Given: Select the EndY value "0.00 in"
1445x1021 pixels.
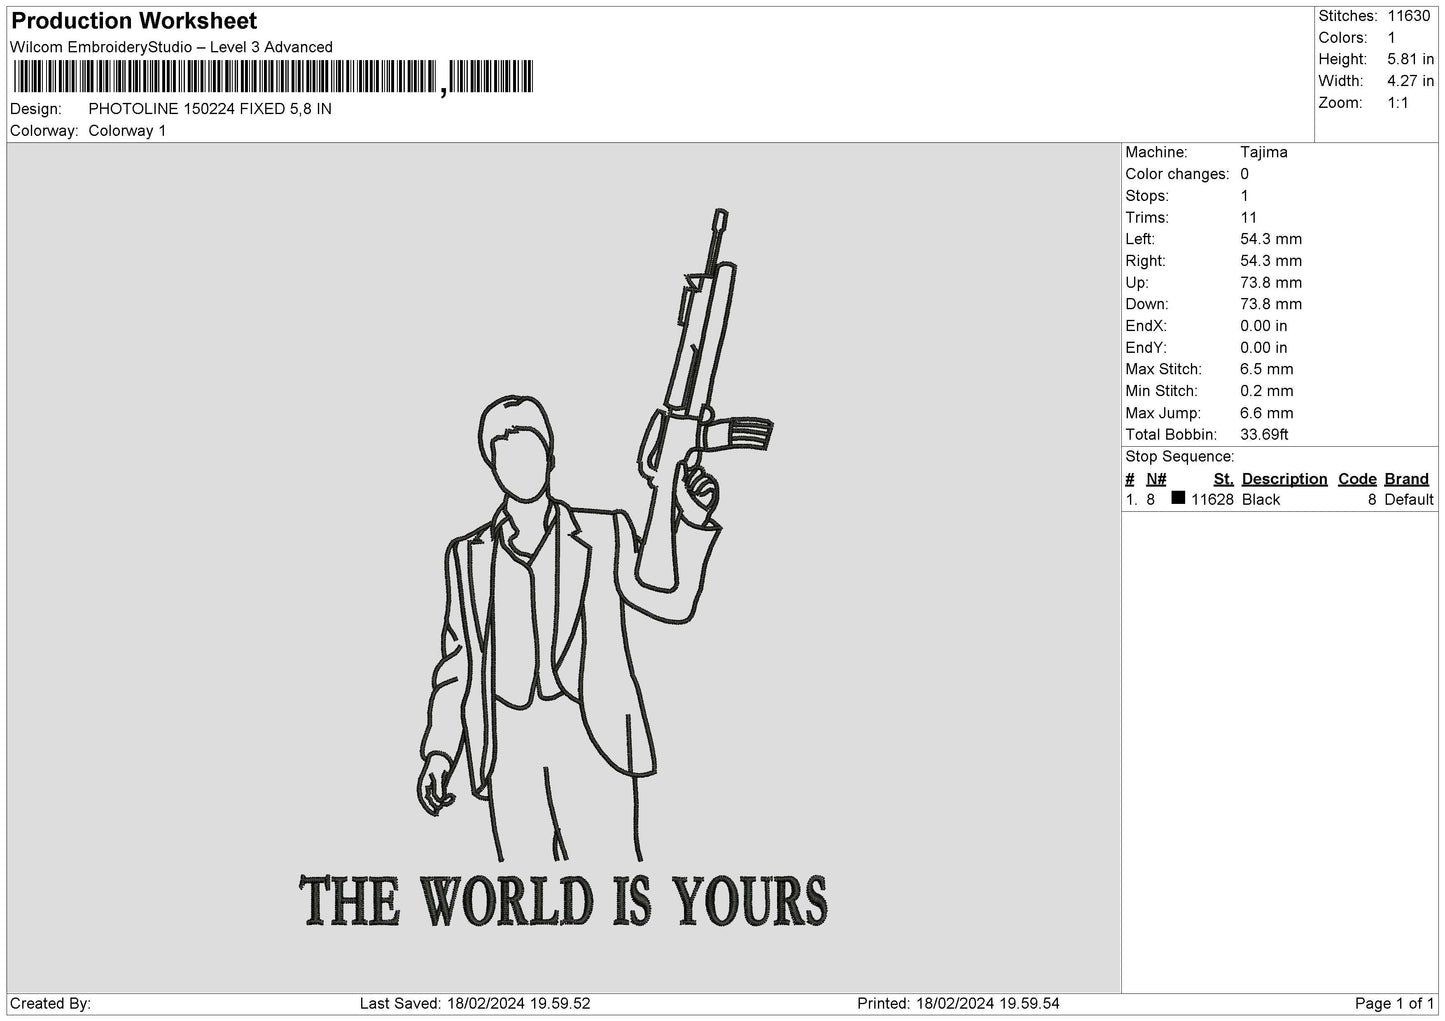Looking at the screenshot, I should click(x=1264, y=348).
